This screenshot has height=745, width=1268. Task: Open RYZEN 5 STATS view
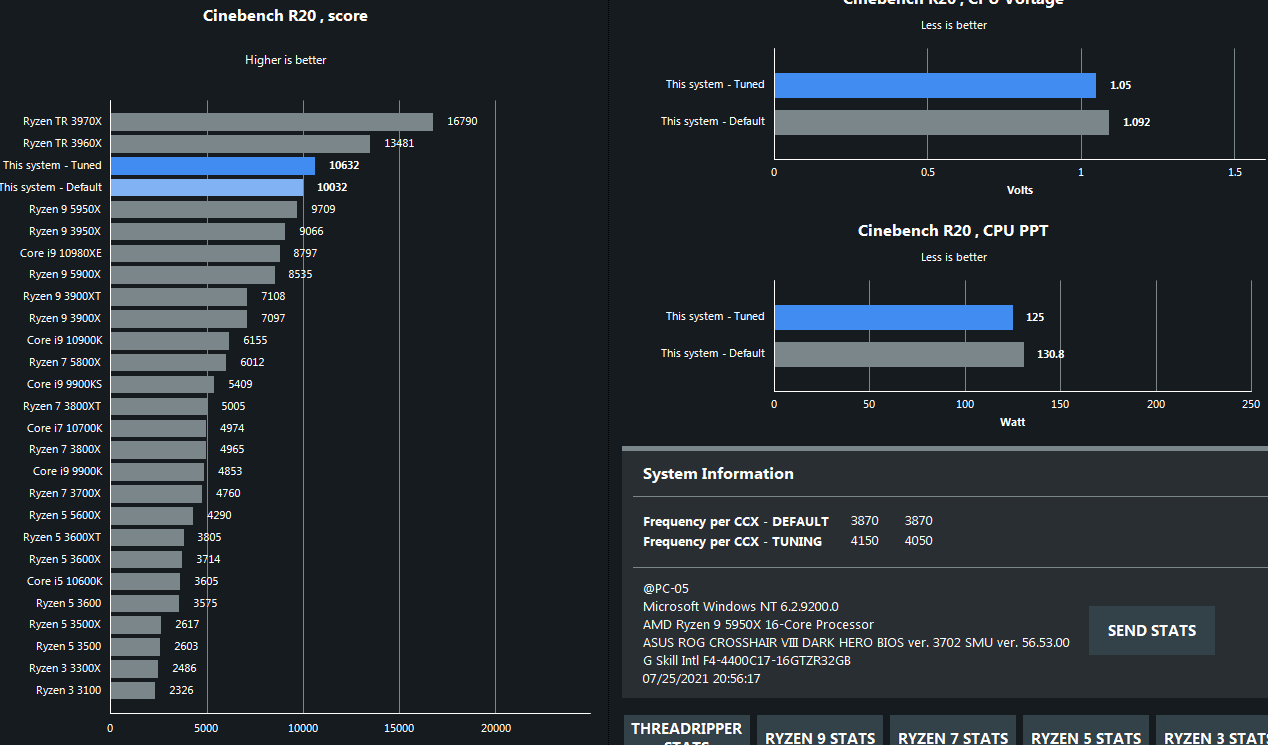[1086, 730]
